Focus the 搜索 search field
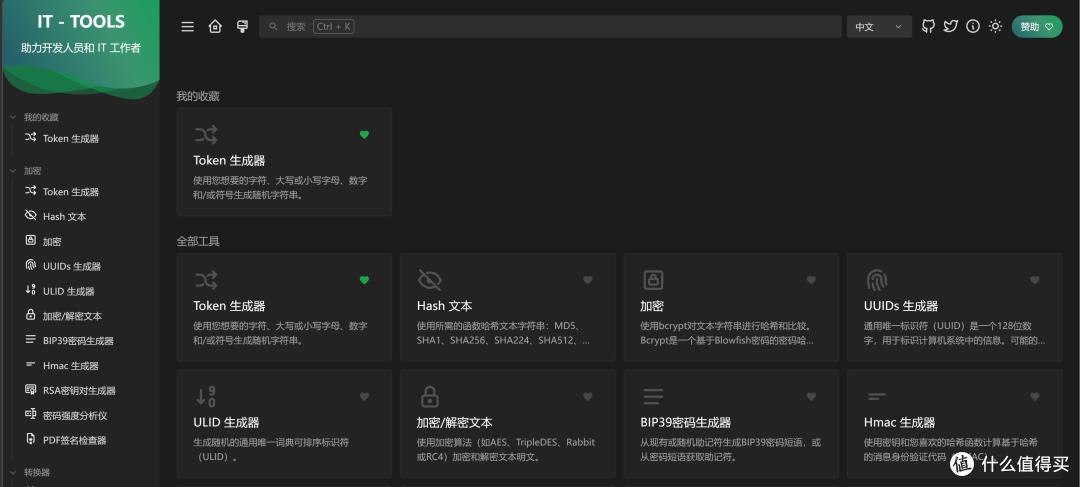The width and height of the screenshot is (1080, 487). 550,27
